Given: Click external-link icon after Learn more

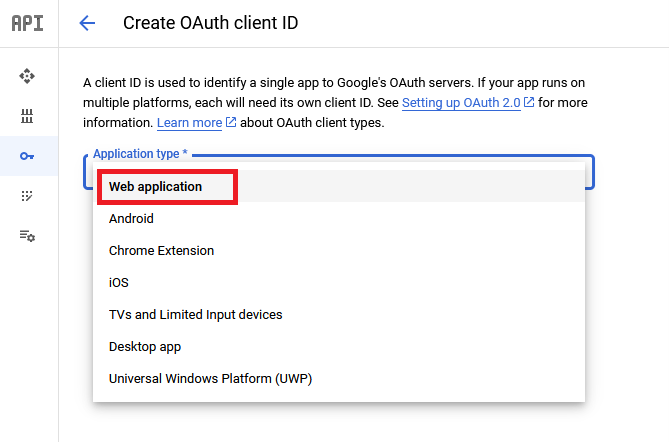Looking at the screenshot, I should (x=230, y=122).
